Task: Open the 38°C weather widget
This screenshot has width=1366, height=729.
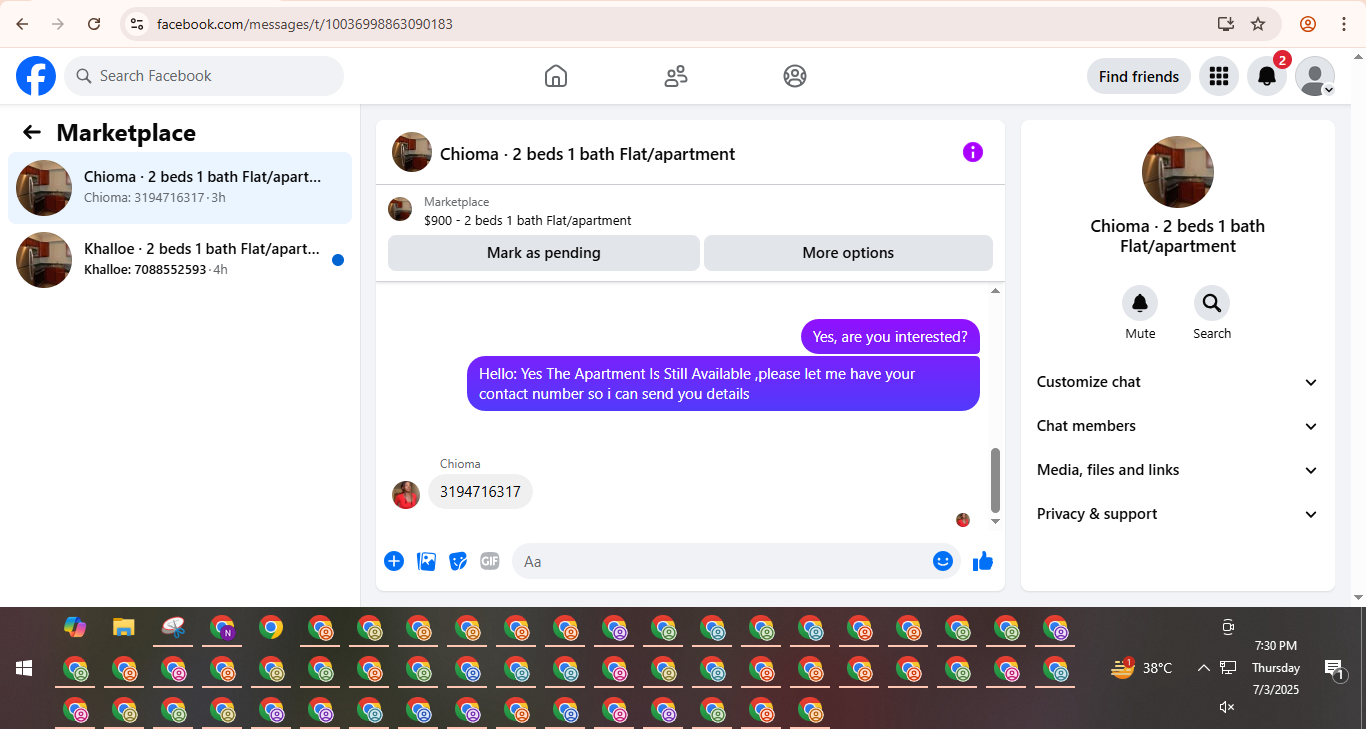Action: tap(1141, 668)
